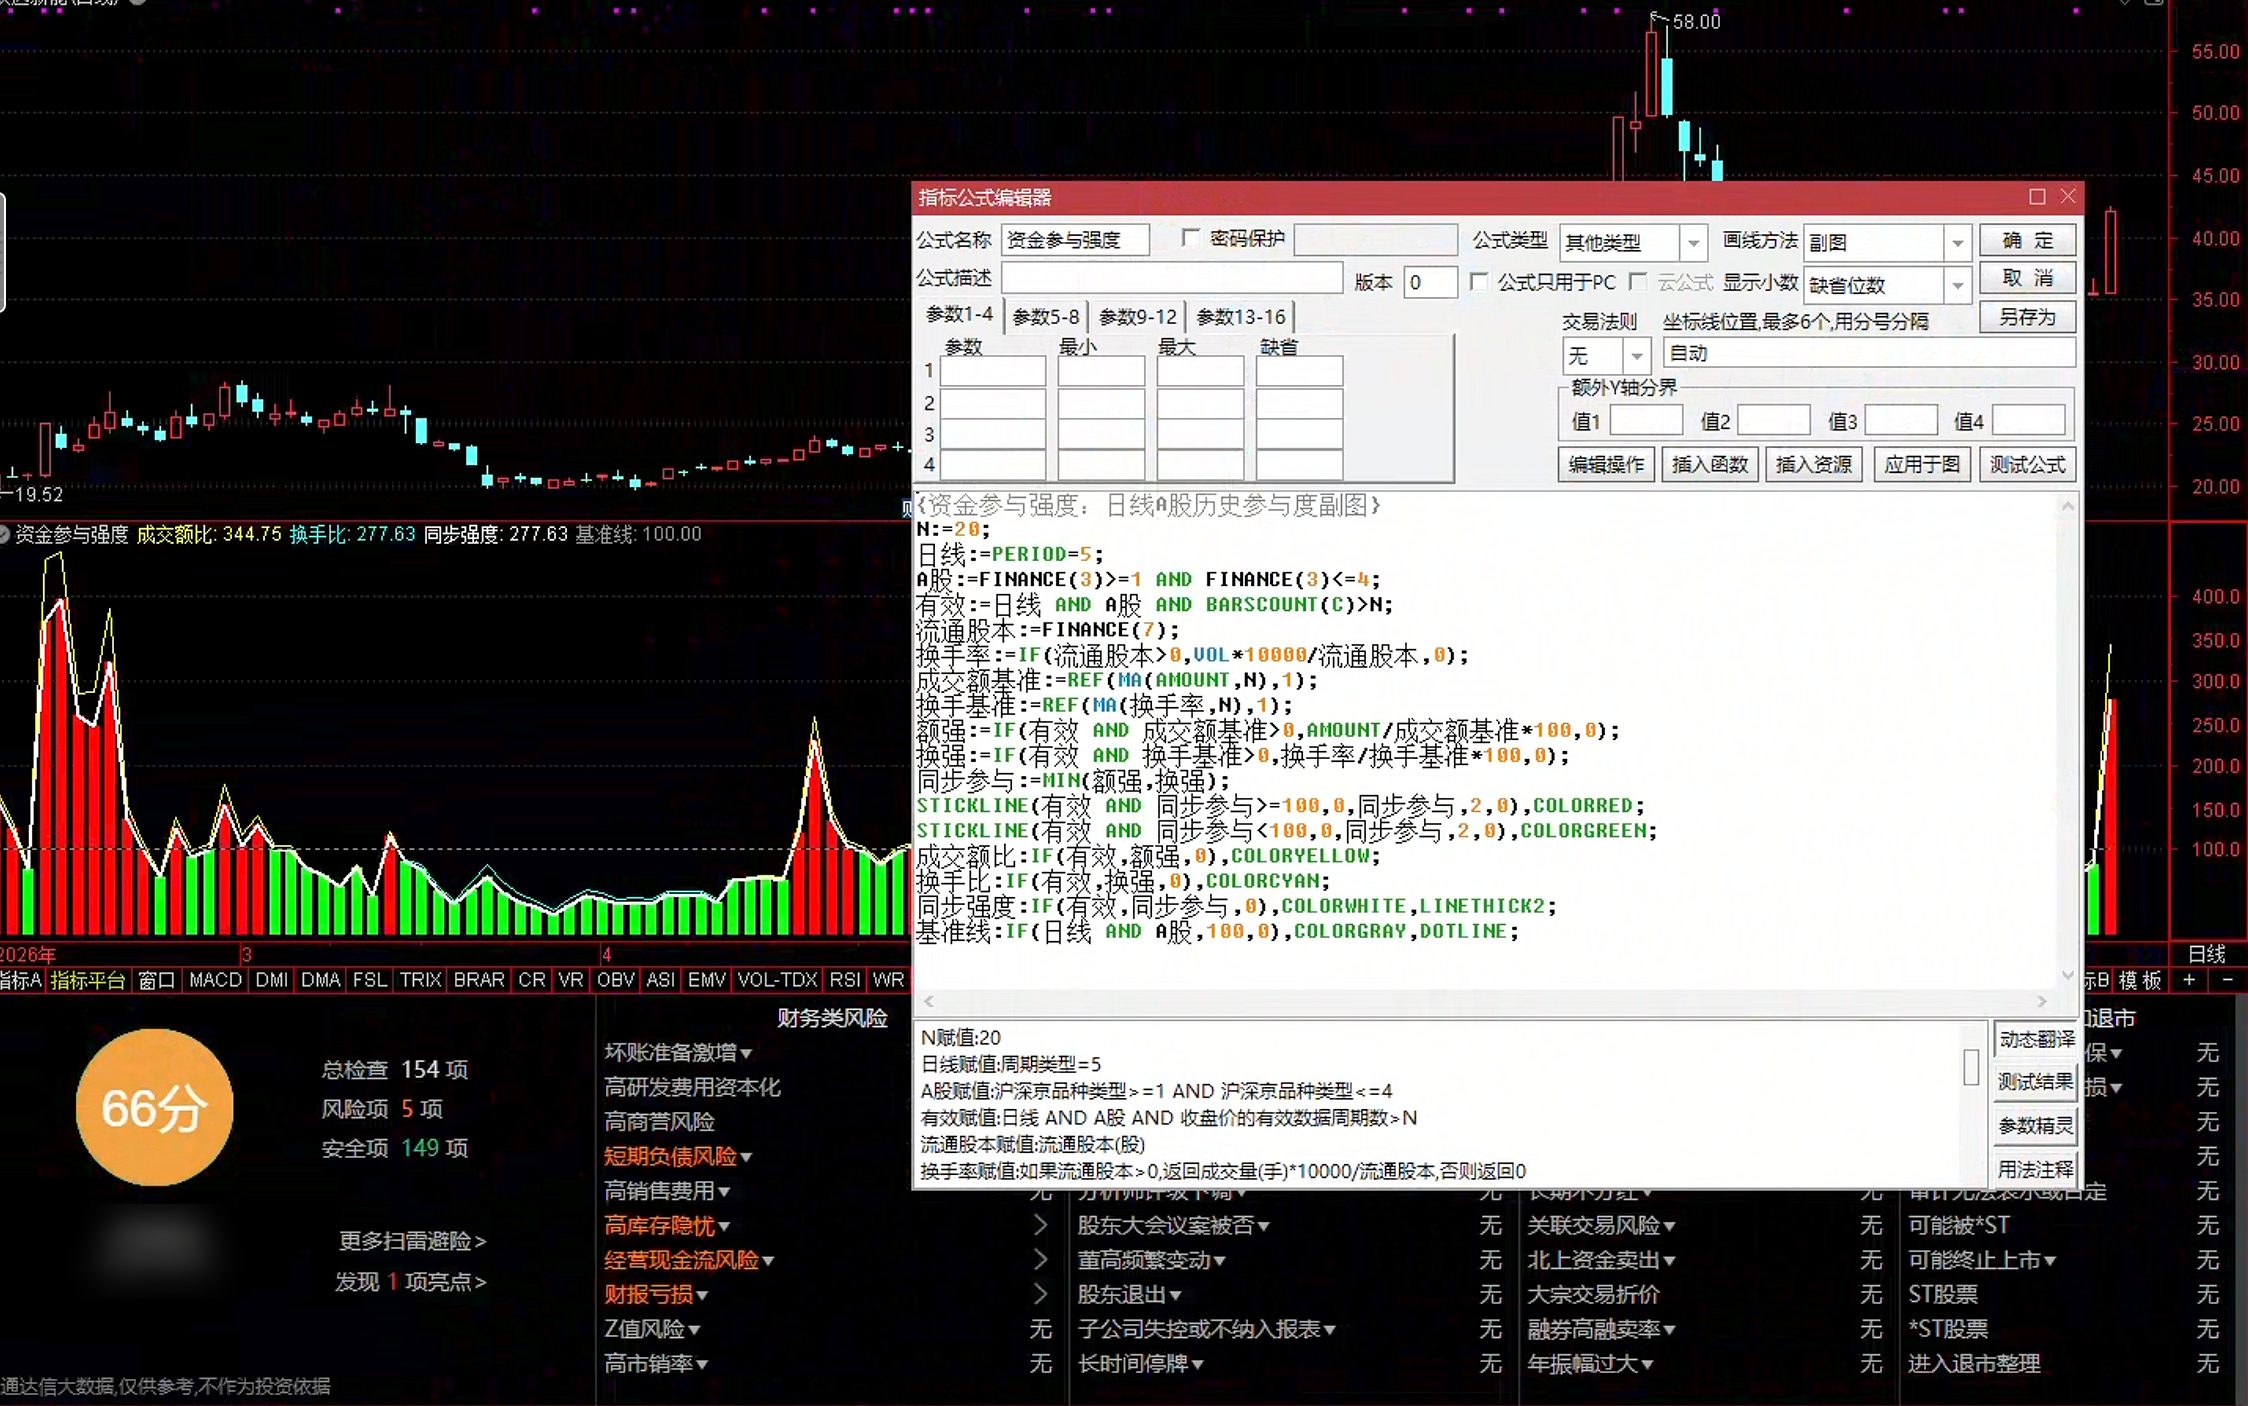Run 测试公式 button

[2027, 465]
